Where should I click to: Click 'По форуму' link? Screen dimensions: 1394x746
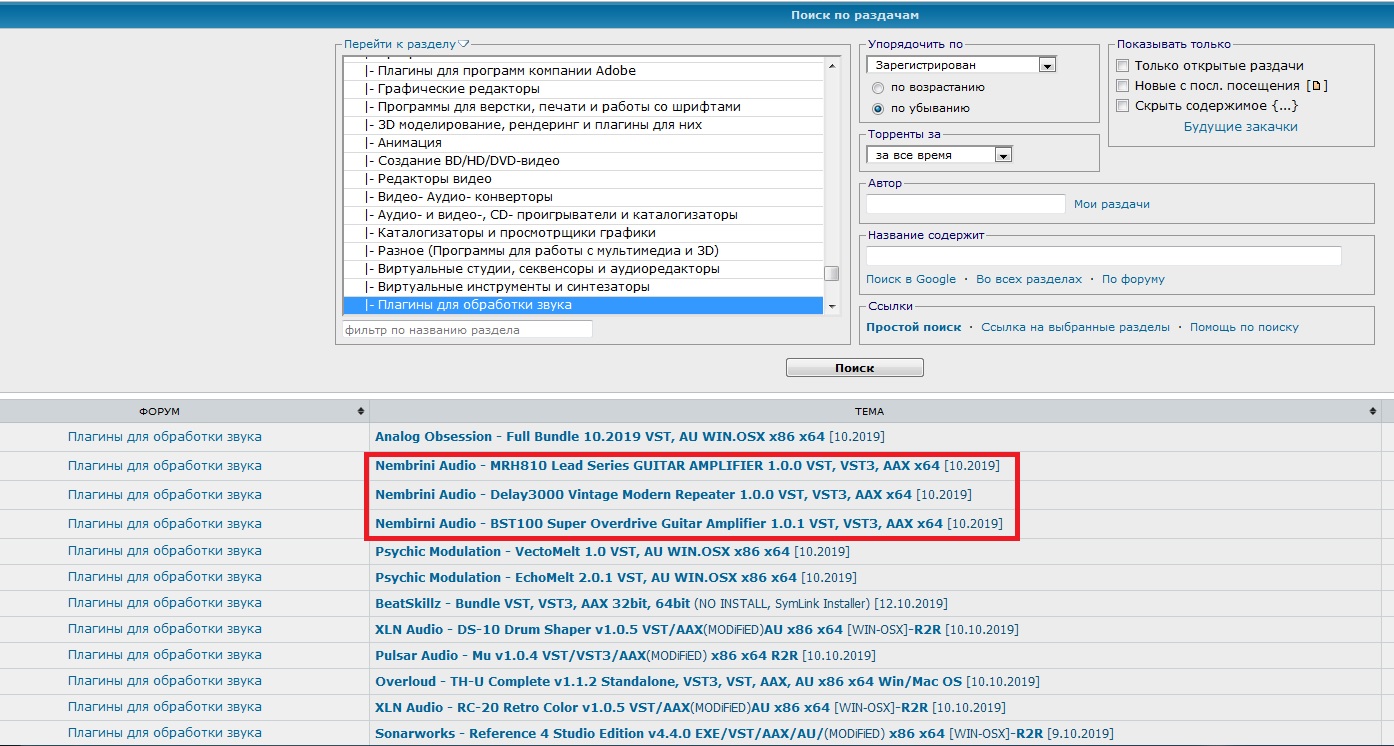coord(1133,280)
